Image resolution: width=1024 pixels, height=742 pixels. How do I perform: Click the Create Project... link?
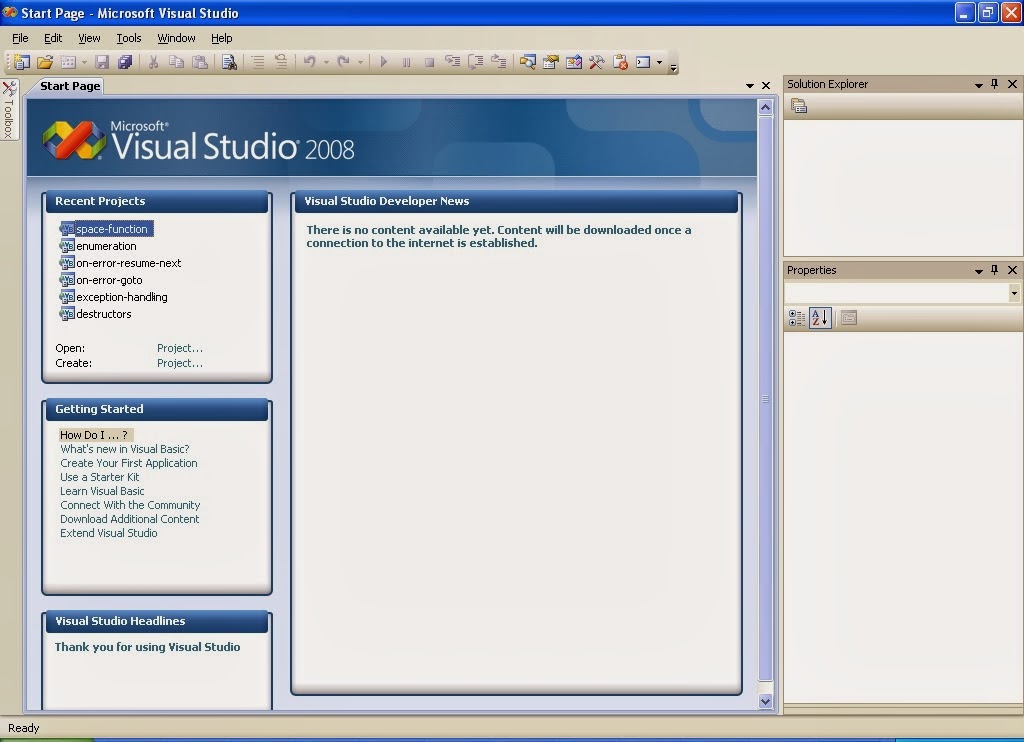180,363
